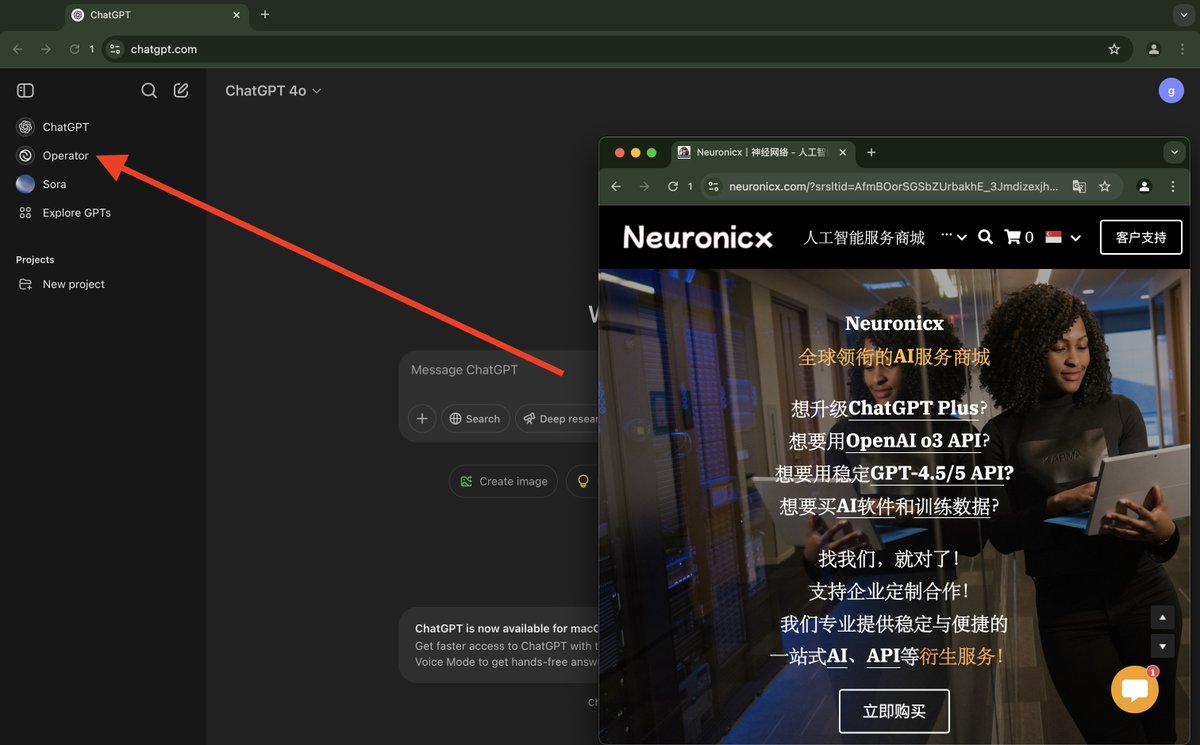Screen dimensions: 1200x745
Task: Open a new tab in the ChatGPT window
Action: (x=265, y=15)
